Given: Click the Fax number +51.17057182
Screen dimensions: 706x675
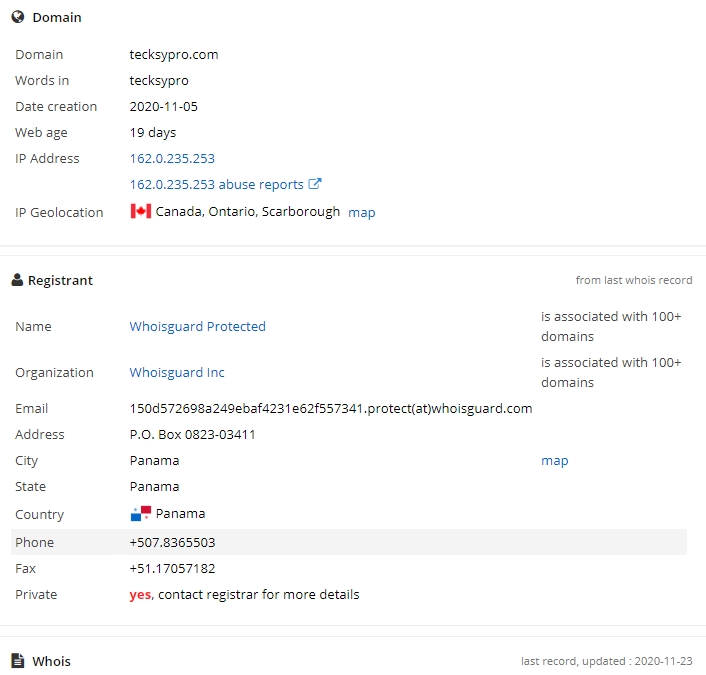Looking at the screenshot, I should point(172,568).
